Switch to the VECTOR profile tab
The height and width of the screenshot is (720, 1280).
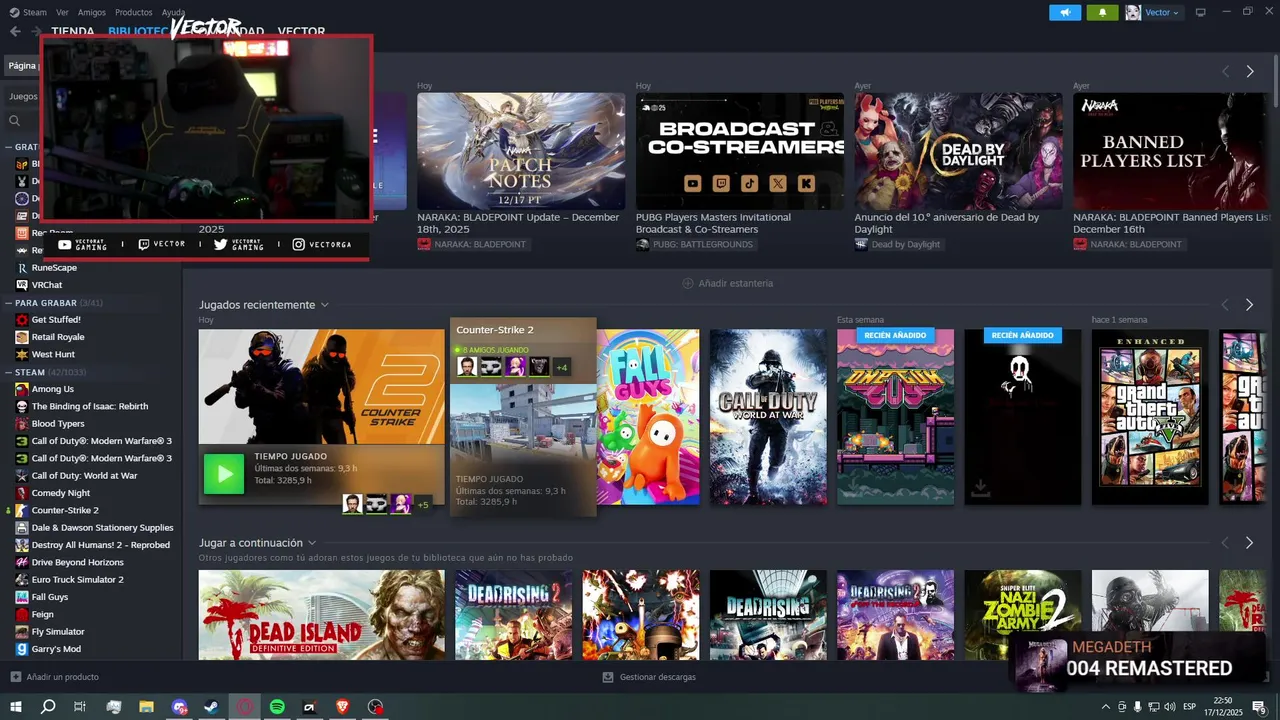[301, 32]
